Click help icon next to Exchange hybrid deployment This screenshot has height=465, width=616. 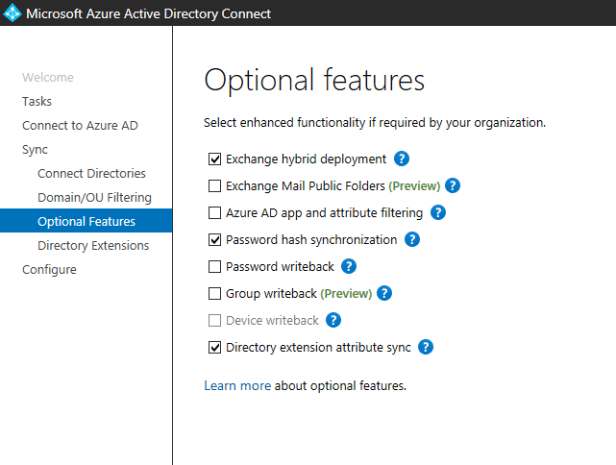click(x=402, y=159)
